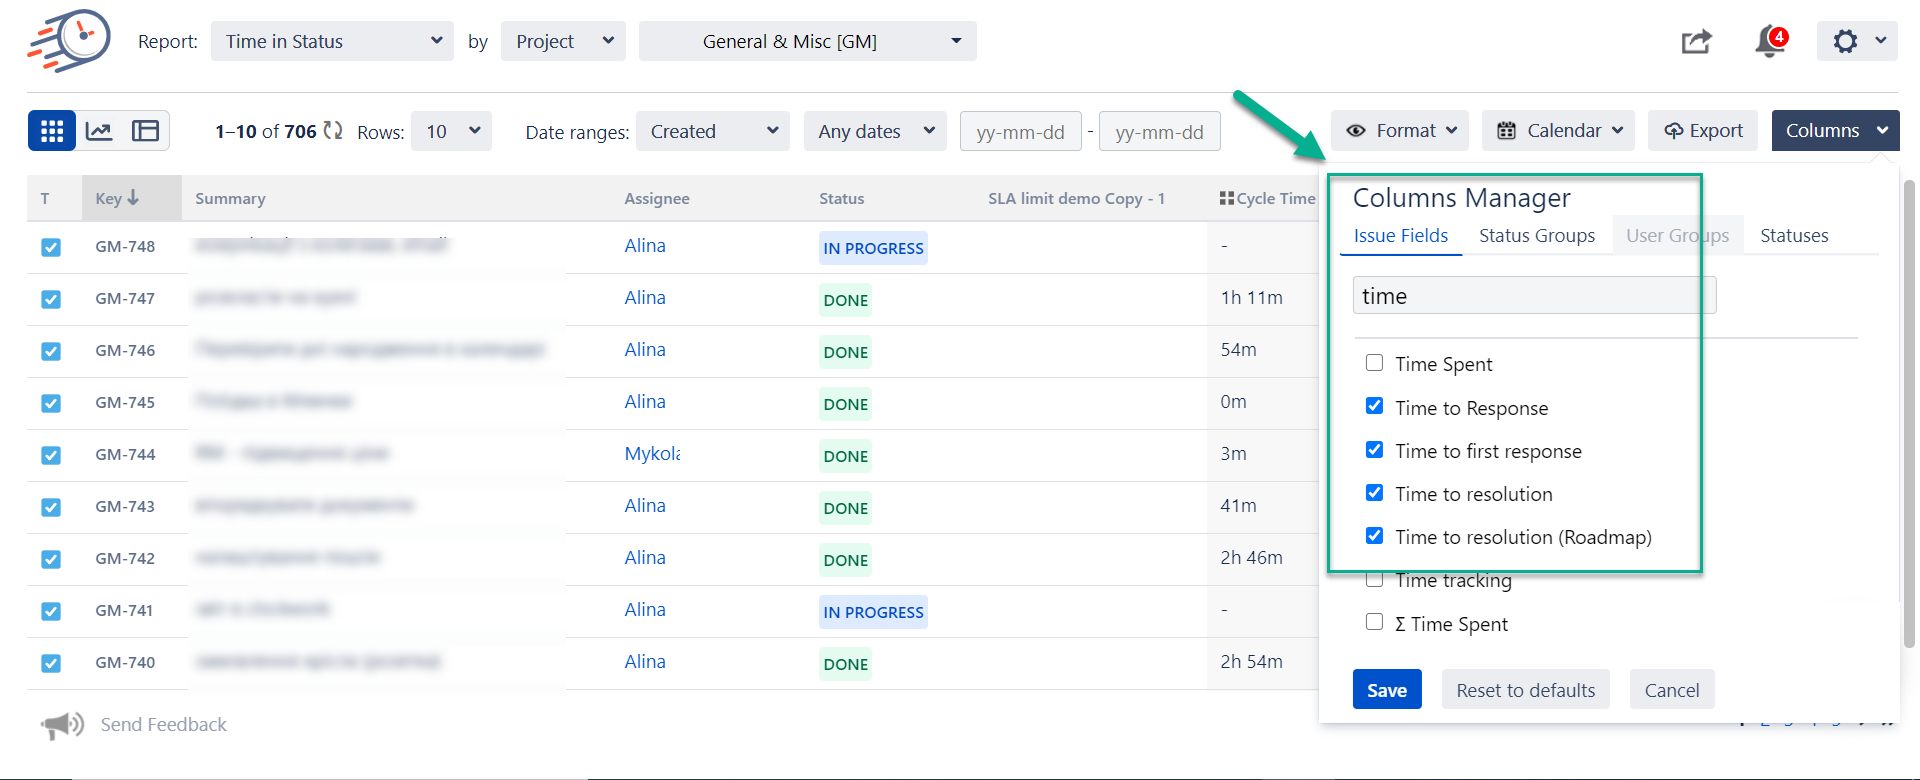The height and width of the screenshot is (780, 1920).
Task: Expand the Report type dropdown
Action: pos(332,41)
